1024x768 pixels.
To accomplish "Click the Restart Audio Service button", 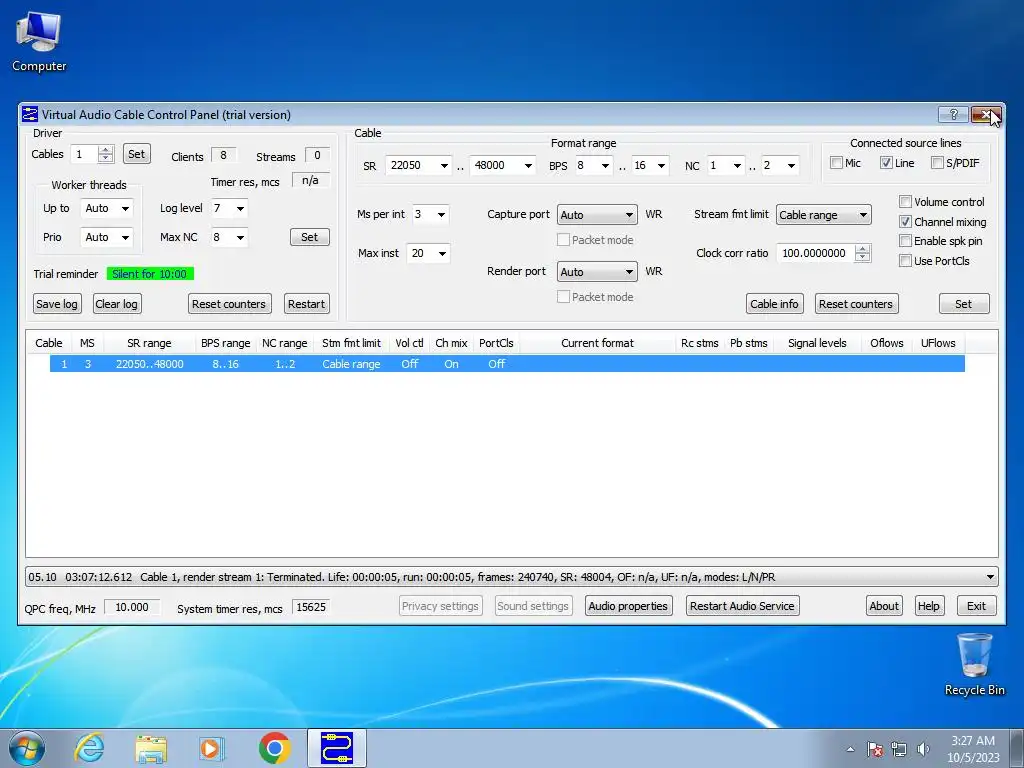I will point(743,606).
